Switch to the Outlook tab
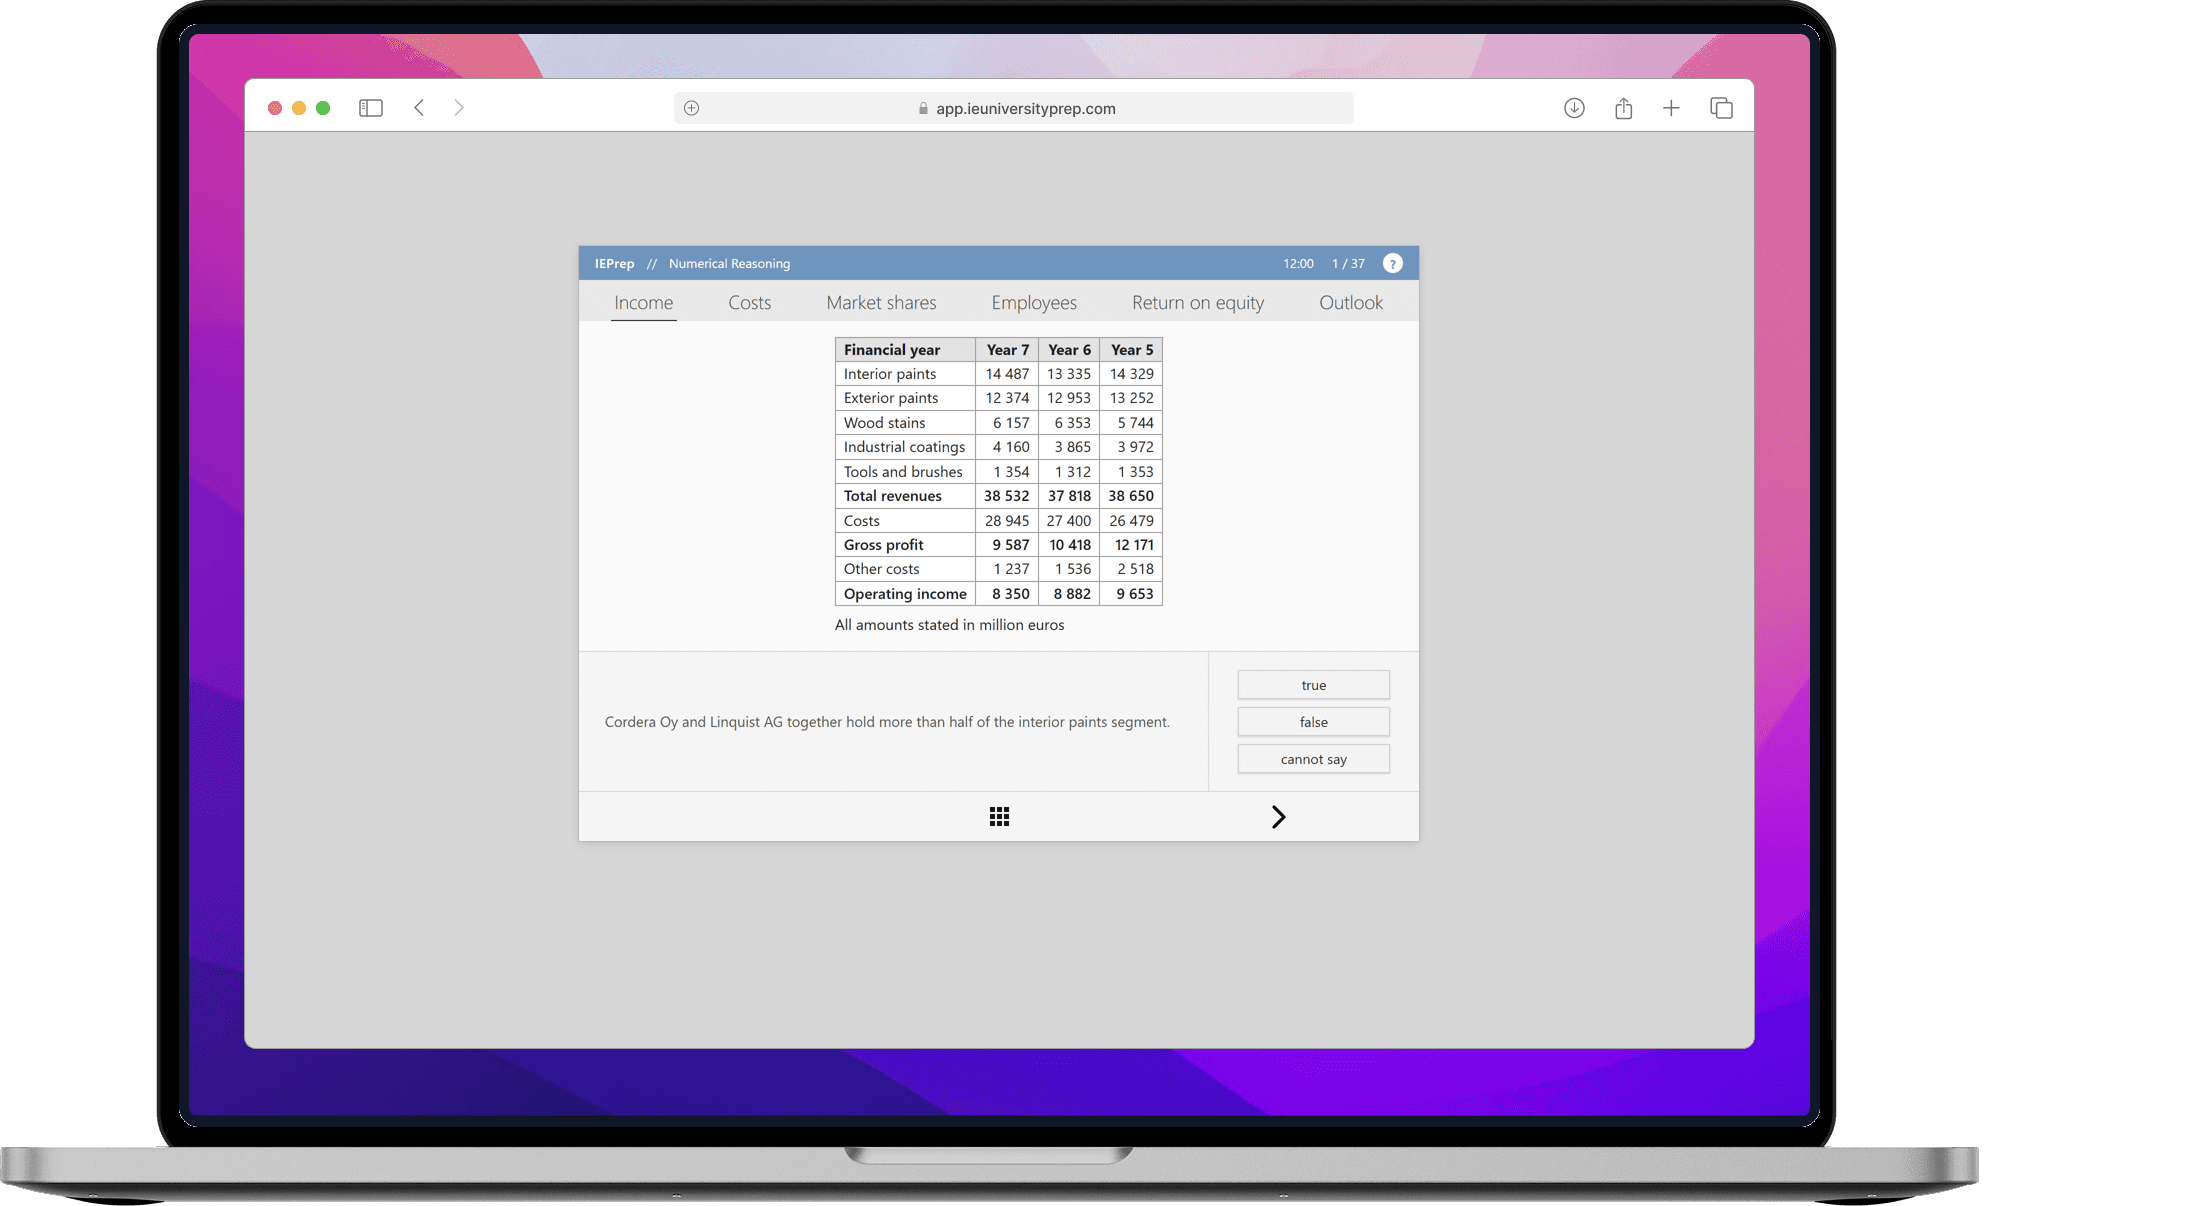2195x1206 pixels. (1351, 303)
